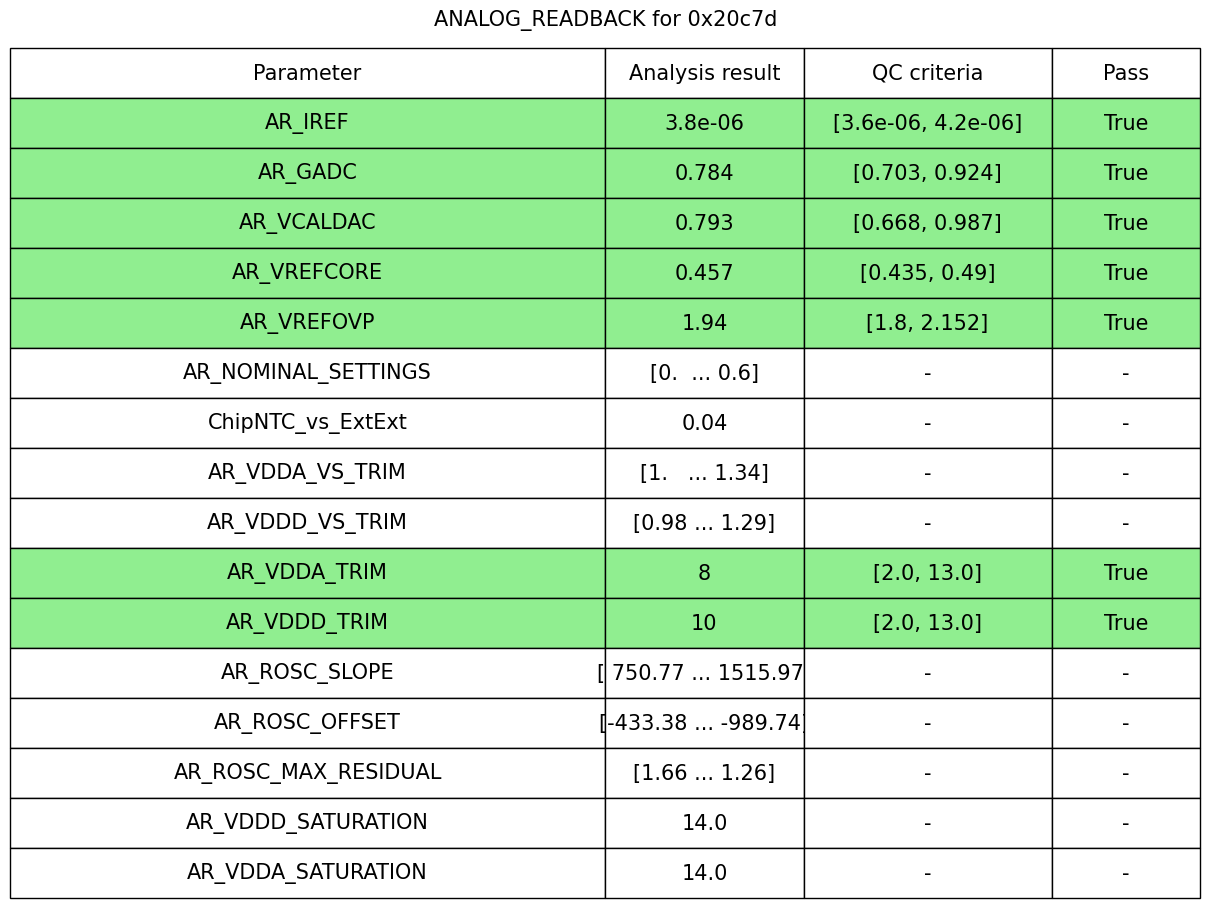Click the Pass column header
Screen dimensions: 1210x908
1125,73
